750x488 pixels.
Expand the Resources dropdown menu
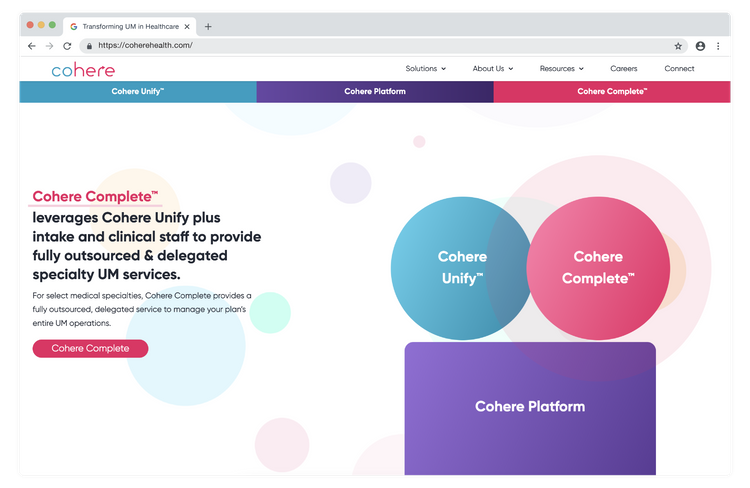pyautogui.click(x=562, y=68)
